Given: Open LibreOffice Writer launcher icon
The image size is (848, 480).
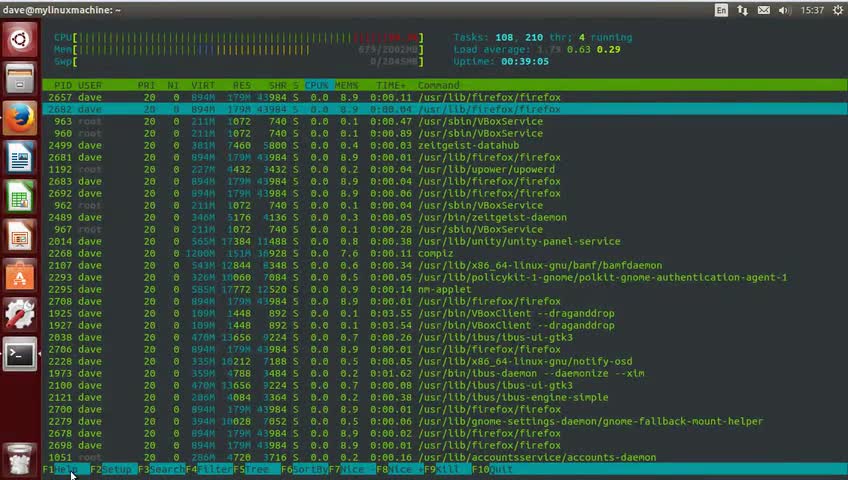Looking at the screenshot, I should point(20,157).
